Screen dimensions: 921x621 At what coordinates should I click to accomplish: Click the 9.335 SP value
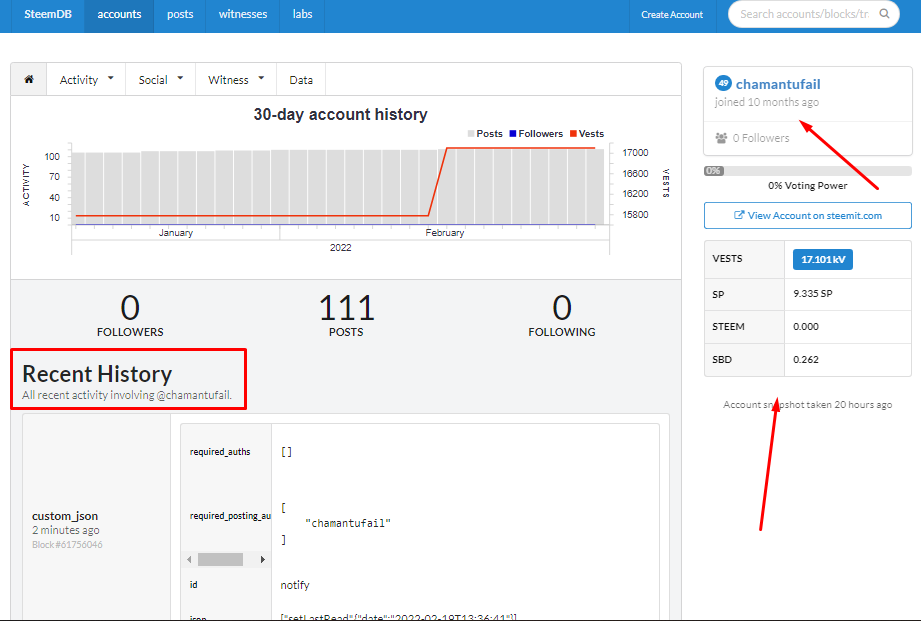[x=812, y=294]
